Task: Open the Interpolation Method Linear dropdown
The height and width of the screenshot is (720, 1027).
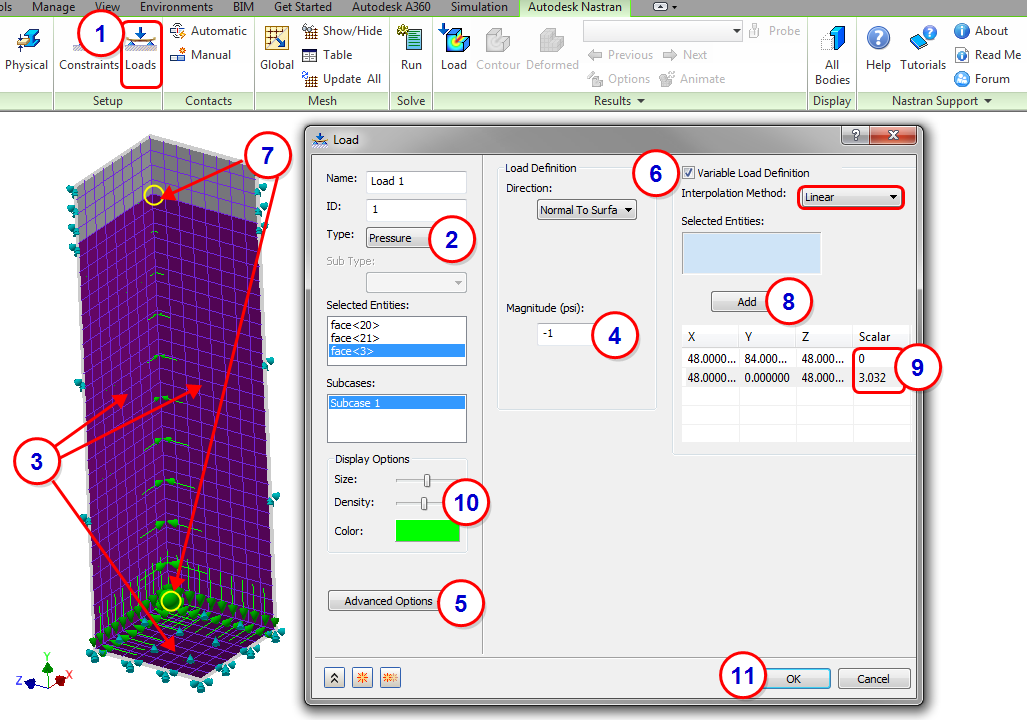Action: 851,197
